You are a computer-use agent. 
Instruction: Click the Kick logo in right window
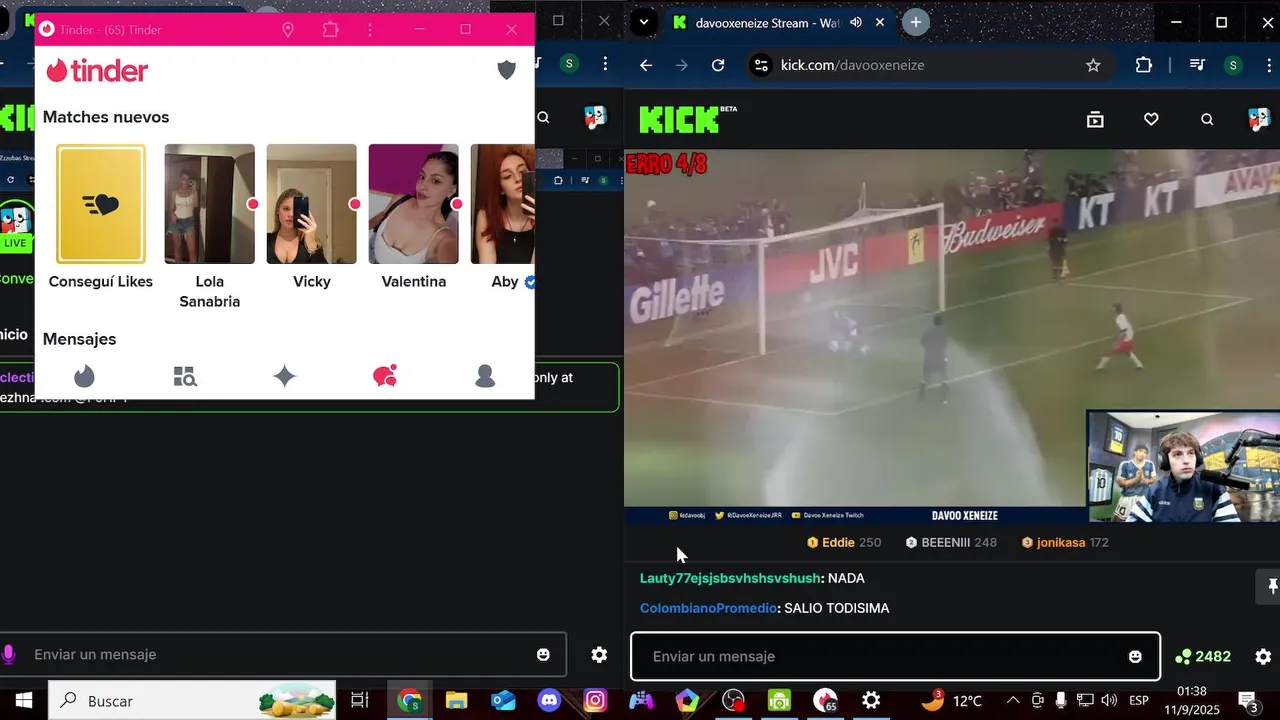[687, 119]
